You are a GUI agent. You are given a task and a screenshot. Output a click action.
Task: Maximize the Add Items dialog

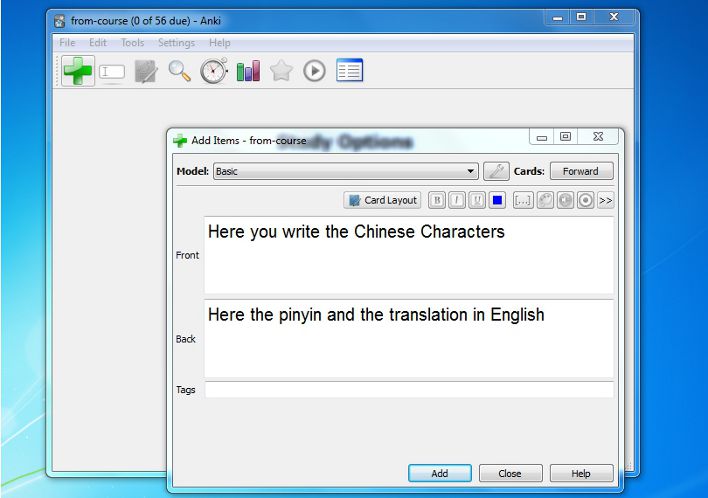pos(565,136)
